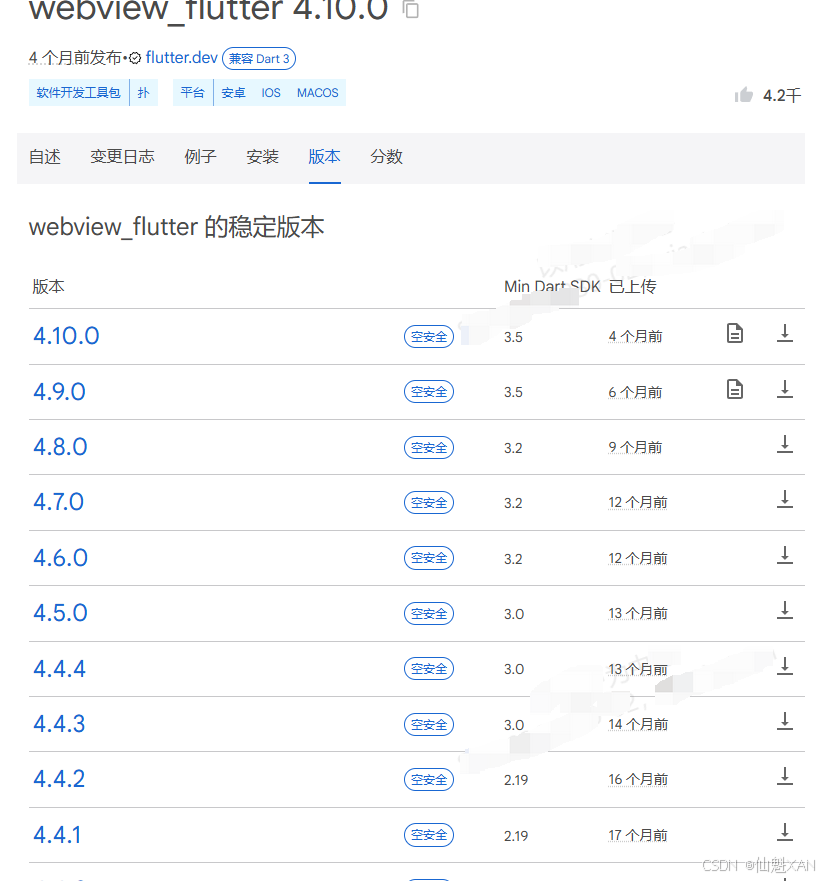Switch to the 分数 tab
The width and height of the screenshot is (827, 881).
tap(387, 157)
